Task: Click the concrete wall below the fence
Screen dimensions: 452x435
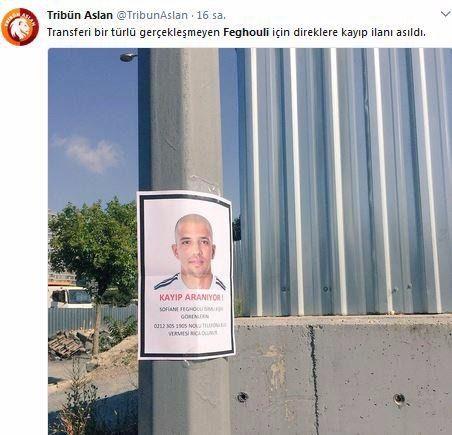Action: tap(341, 375)
